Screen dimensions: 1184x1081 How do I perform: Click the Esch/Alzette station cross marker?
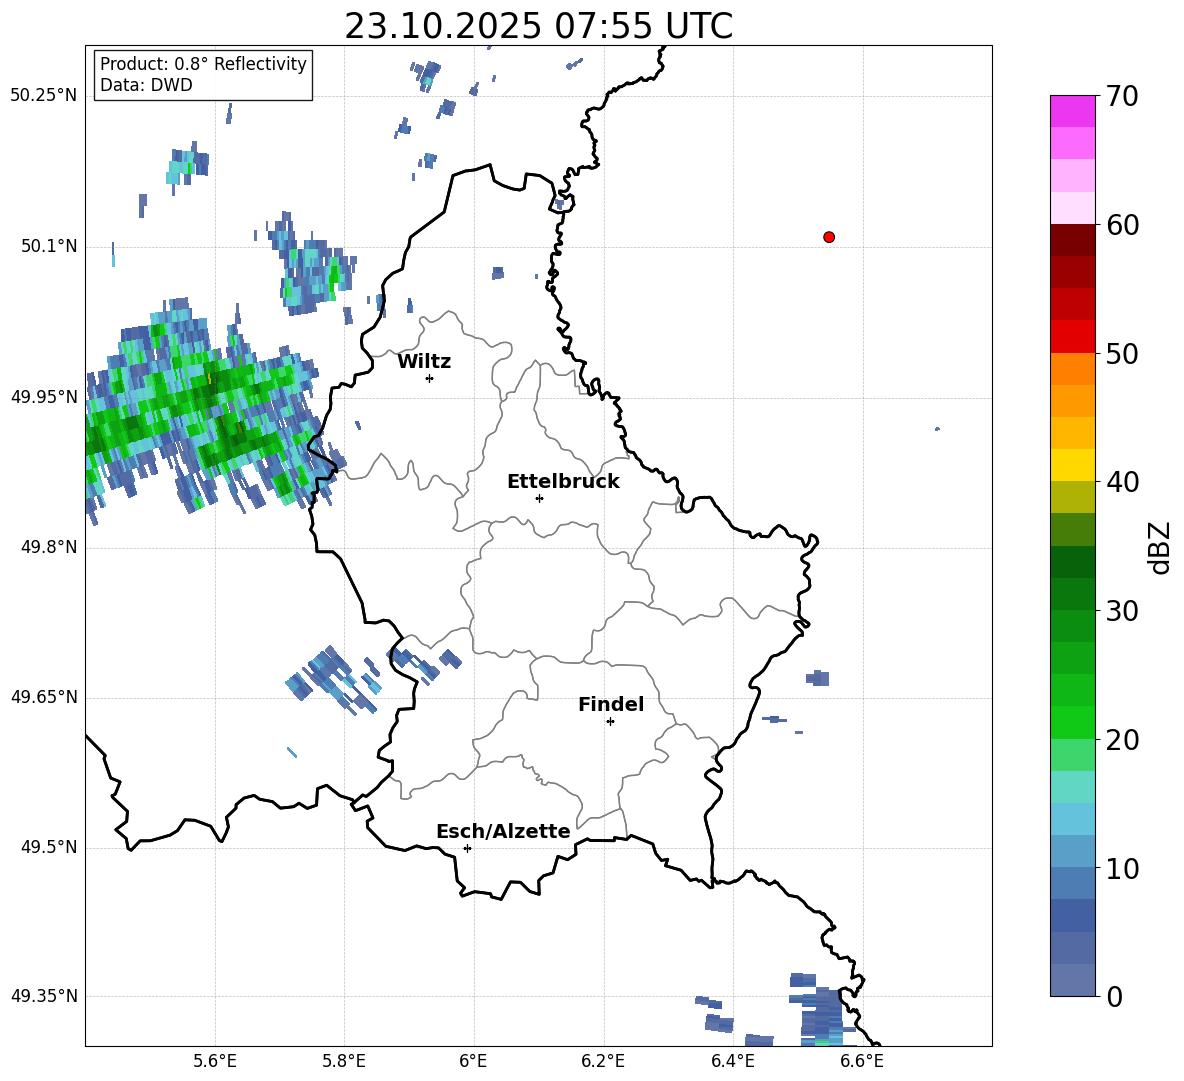point(467,848)
